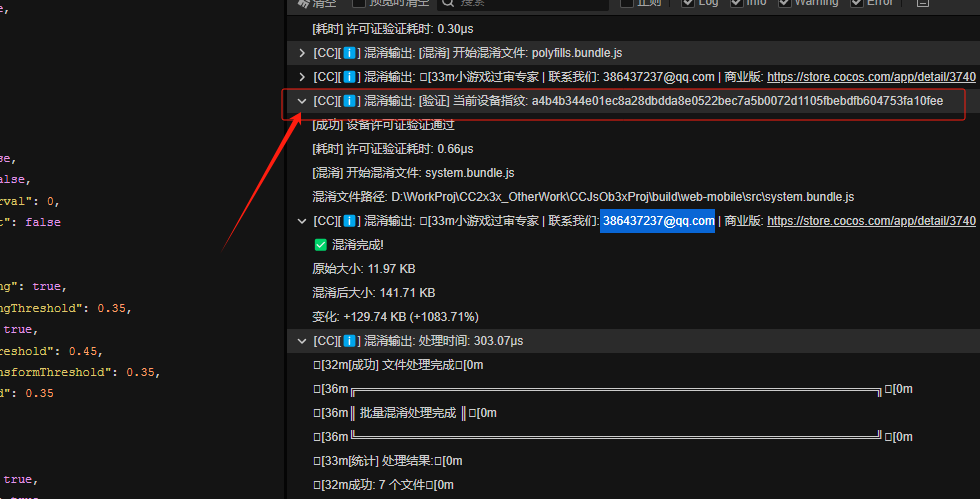Screen dimensions: 980x499
Task: Toggle the Log filter checkbox
Action: coord(688,3)
